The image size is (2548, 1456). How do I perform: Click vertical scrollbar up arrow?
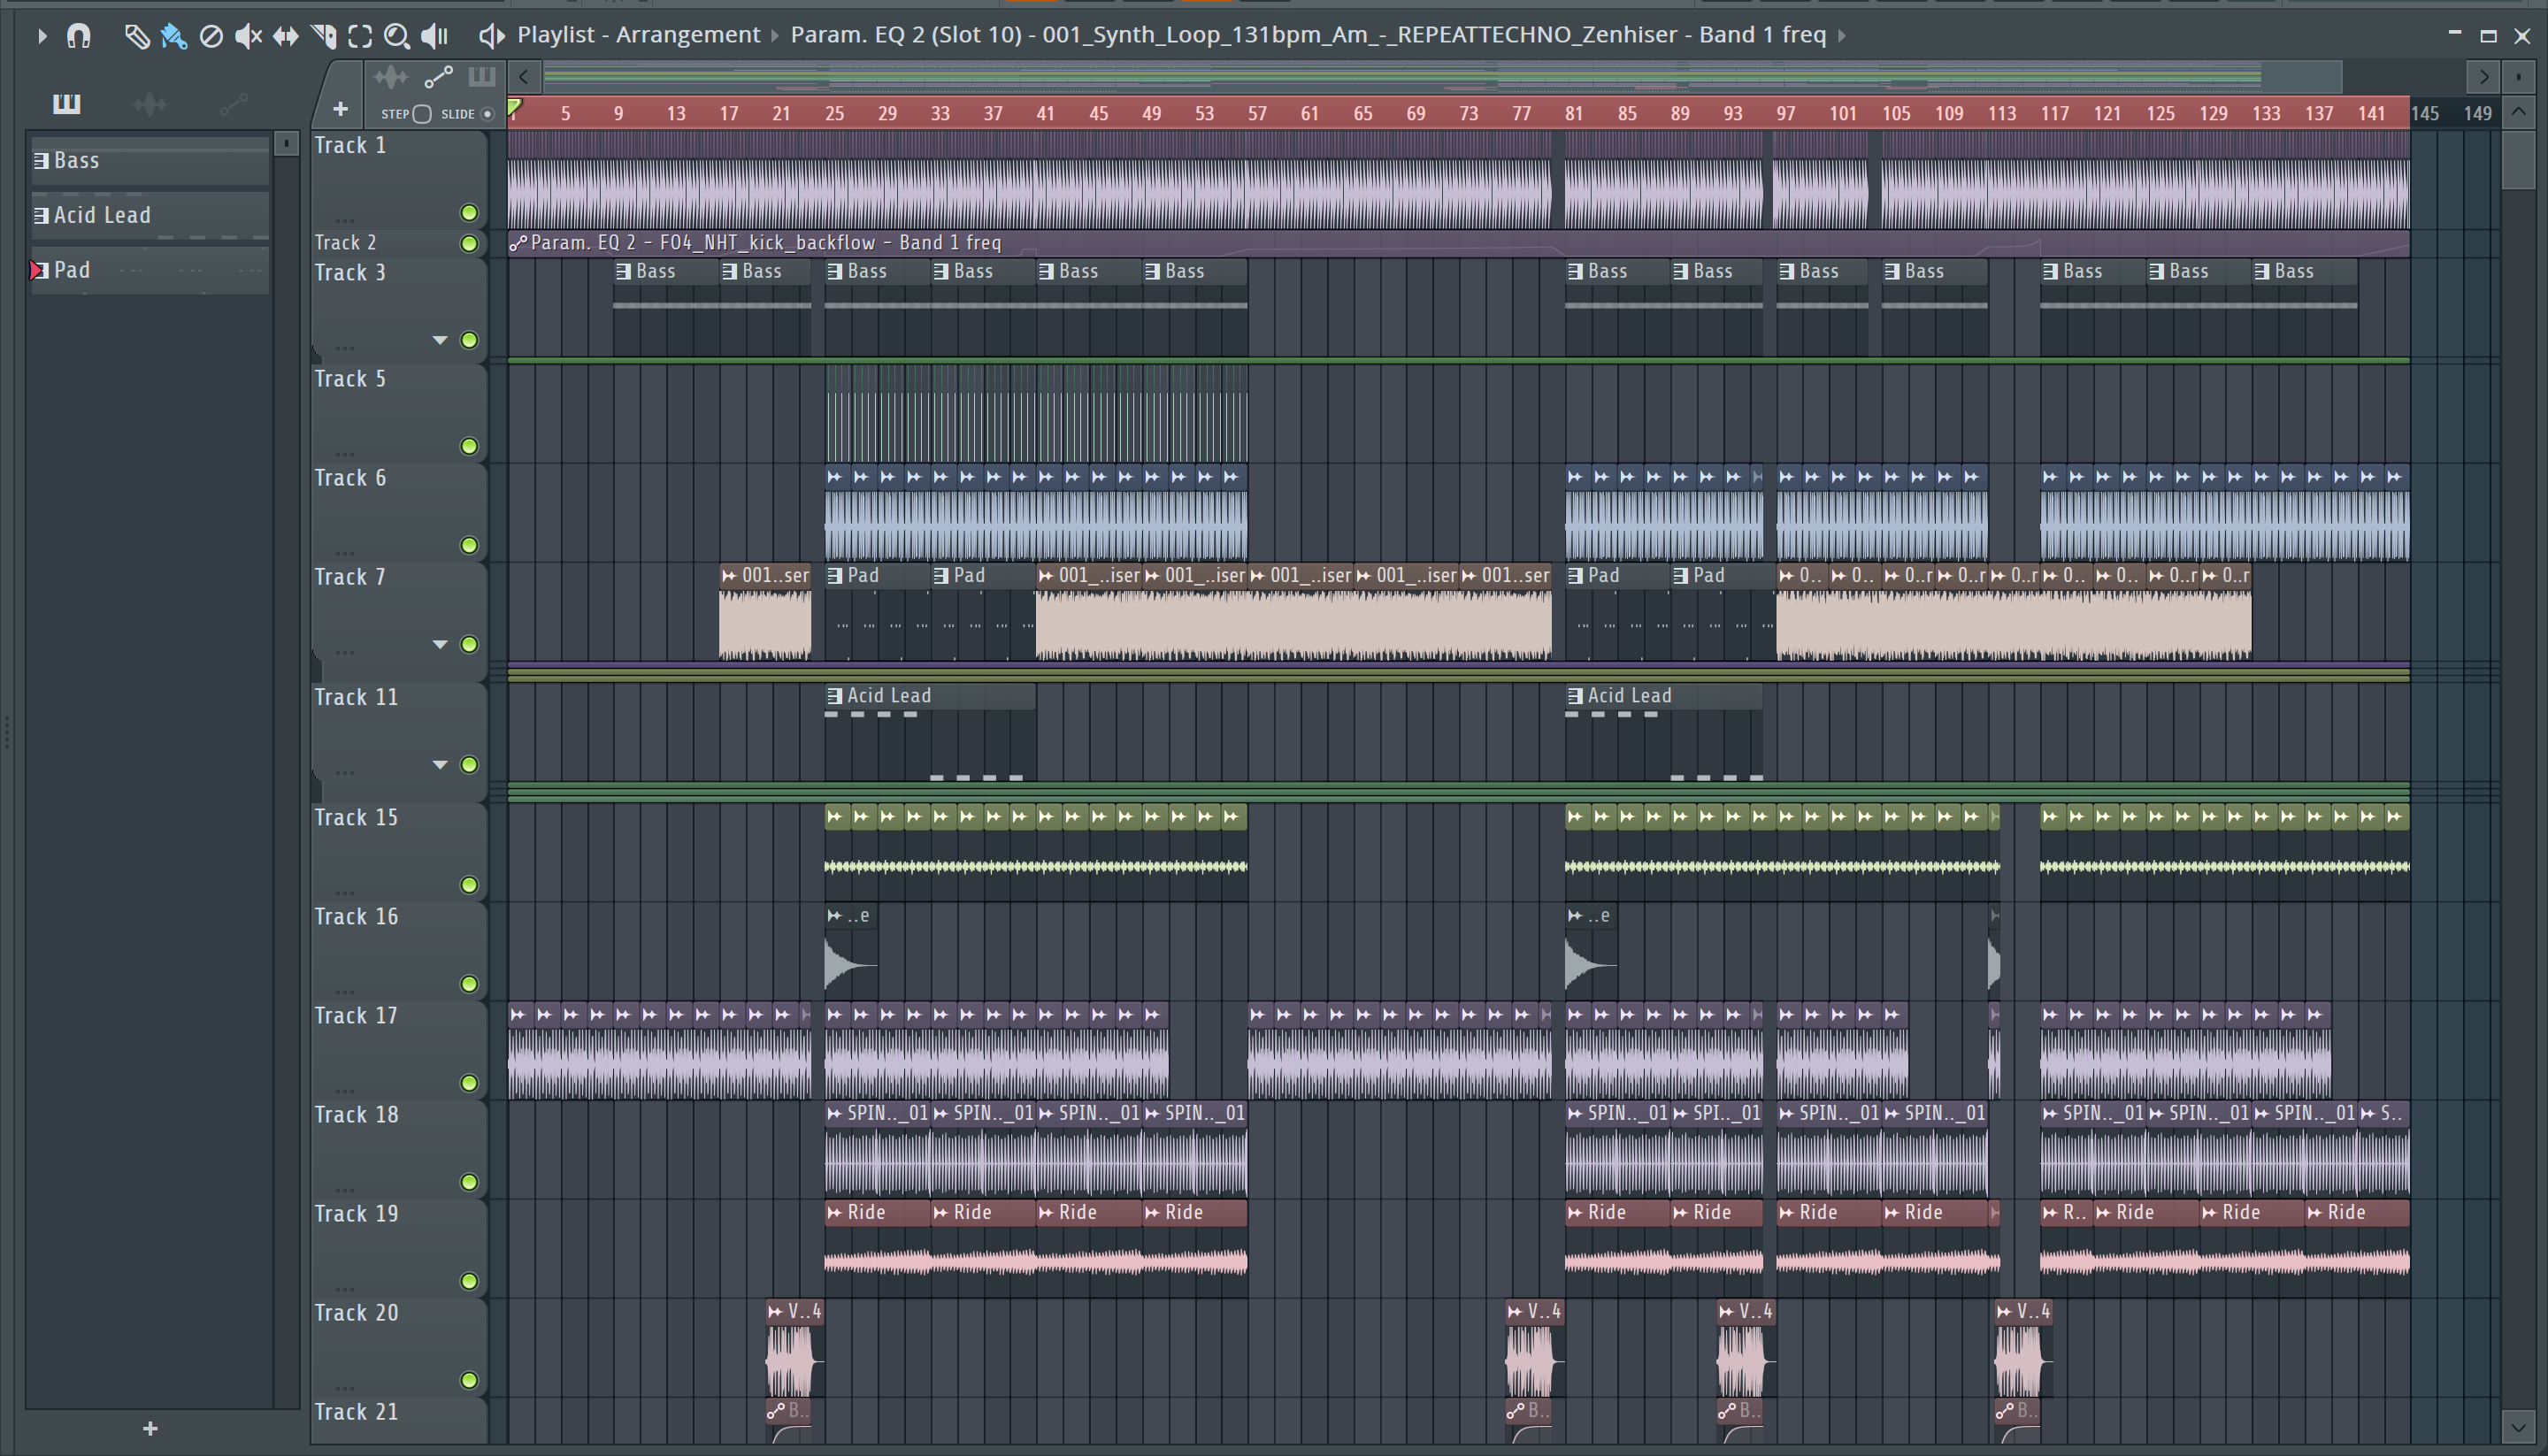pos(2518,112)
